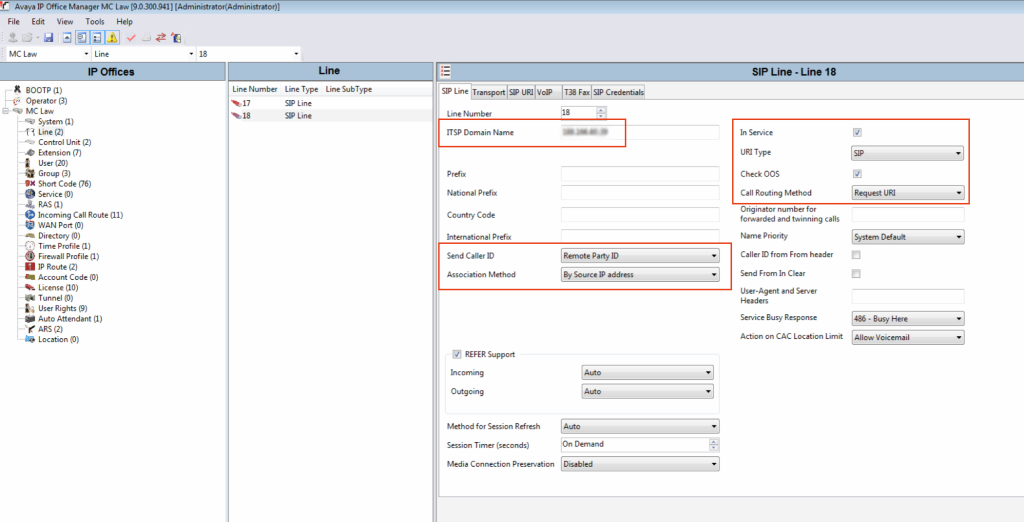The image size is (1024, 522).
Task: Open the Service Busy Response dropdown
Action: (908, 319)
